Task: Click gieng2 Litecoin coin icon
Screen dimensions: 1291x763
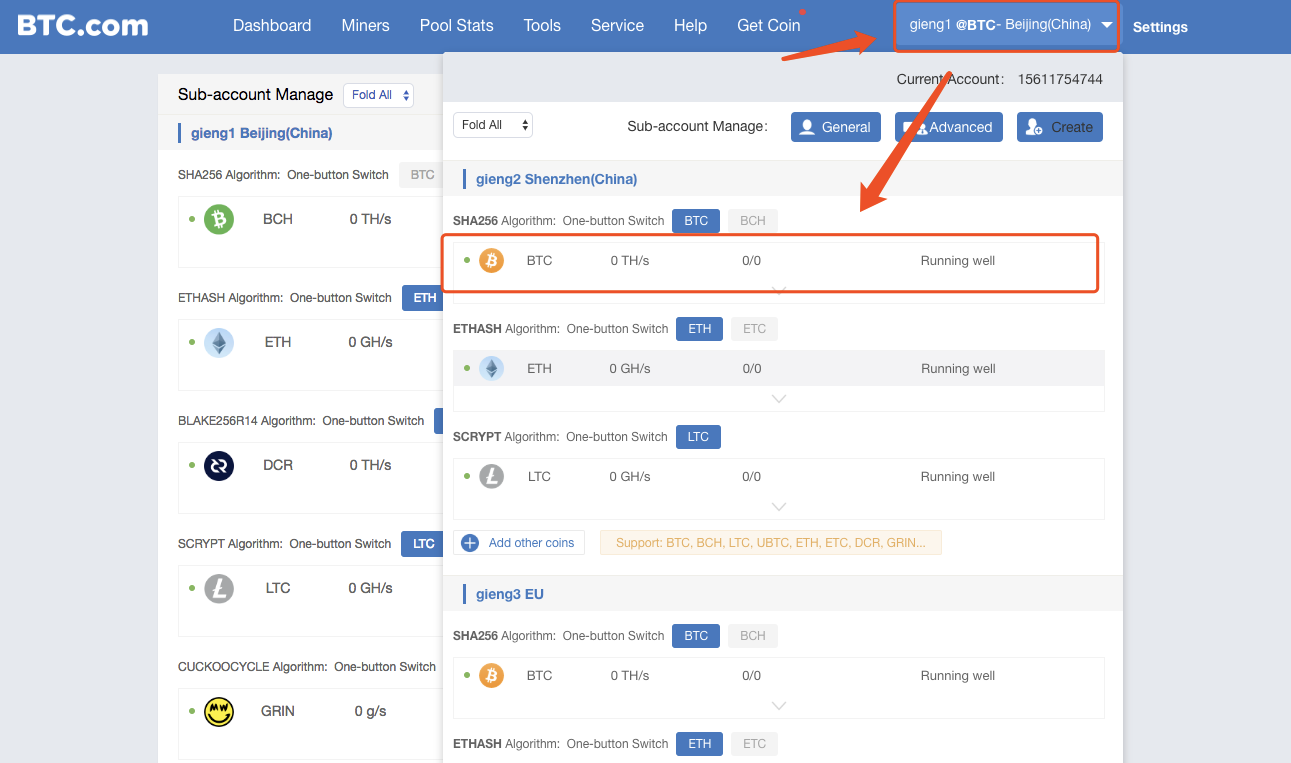Action: tap(491, 477)
